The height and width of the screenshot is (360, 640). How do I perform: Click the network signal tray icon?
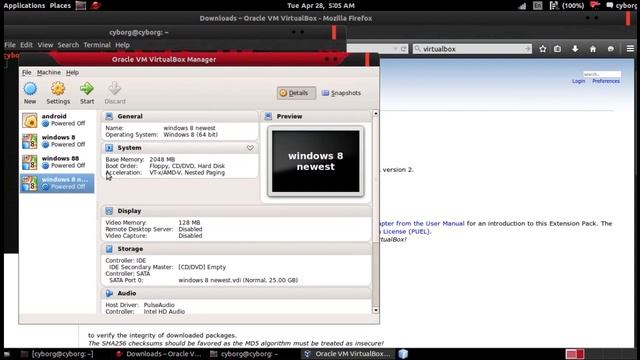522,6
